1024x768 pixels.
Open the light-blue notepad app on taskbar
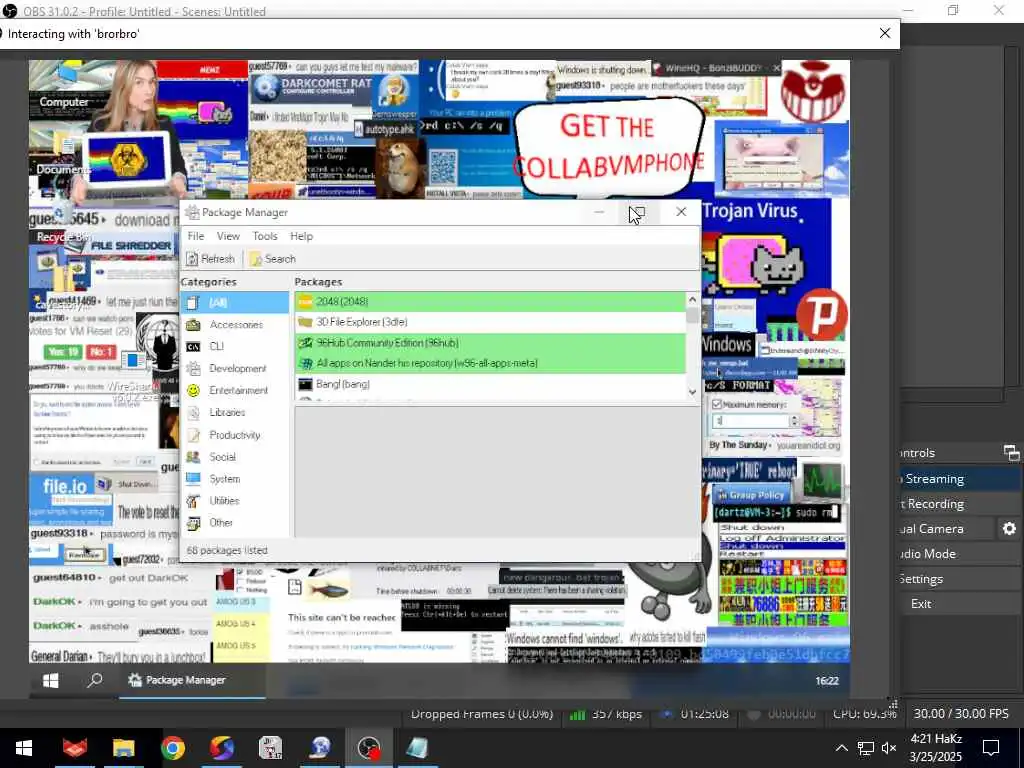(417, 748)
